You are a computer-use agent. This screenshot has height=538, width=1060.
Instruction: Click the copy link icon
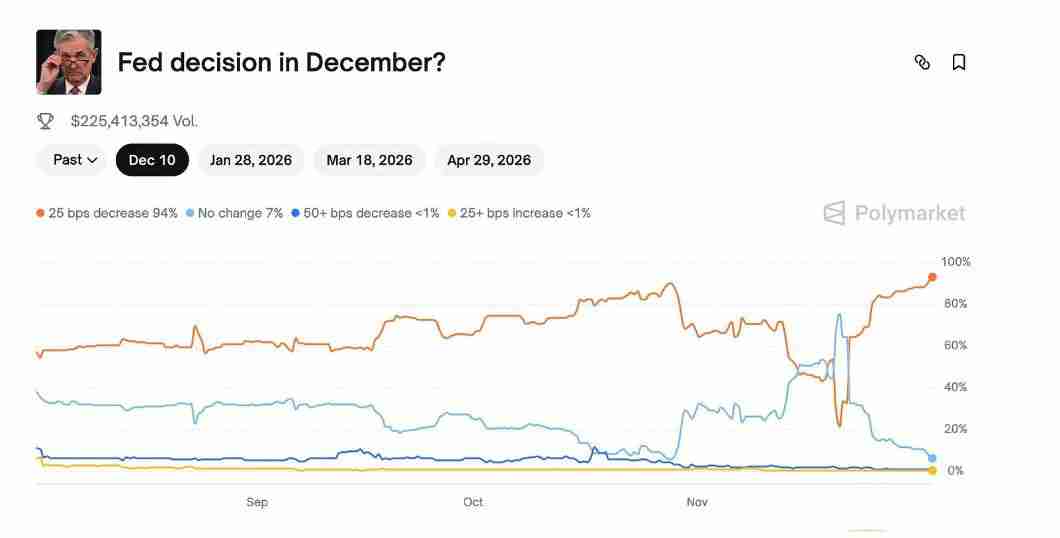[922, 62]
